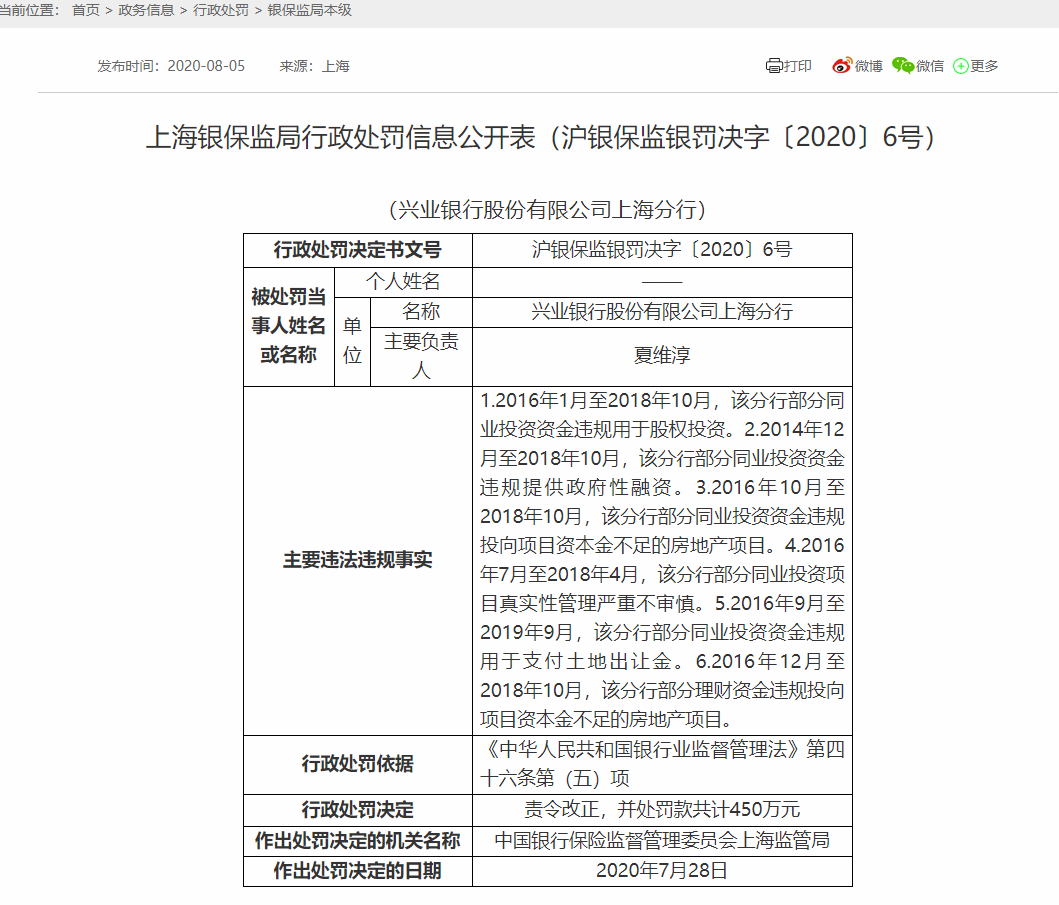Viewport: 1059px width, 905px height.
Task: Open the 首页 breadcrumb link
Action: [86, 10]
